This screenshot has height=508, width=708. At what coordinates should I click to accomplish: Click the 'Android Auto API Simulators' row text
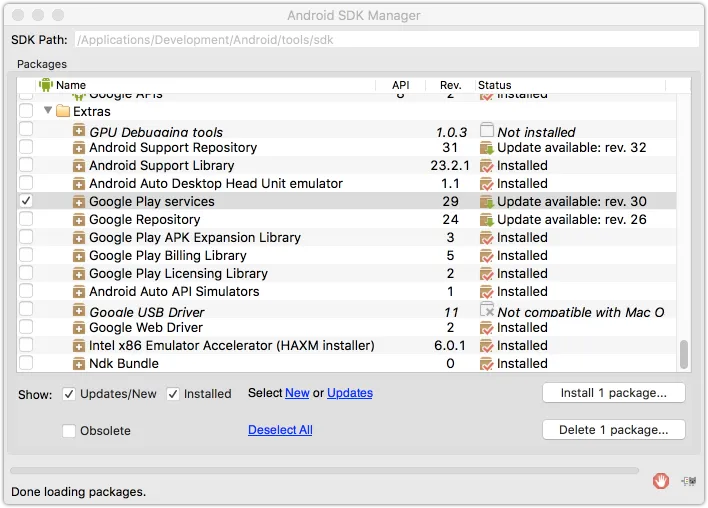point(174,292)
